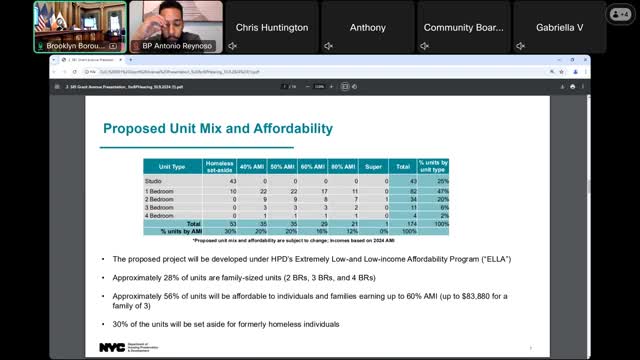Rotate the PDF with the rotate icon
The image size is (640, 360).
click(354, 87)
